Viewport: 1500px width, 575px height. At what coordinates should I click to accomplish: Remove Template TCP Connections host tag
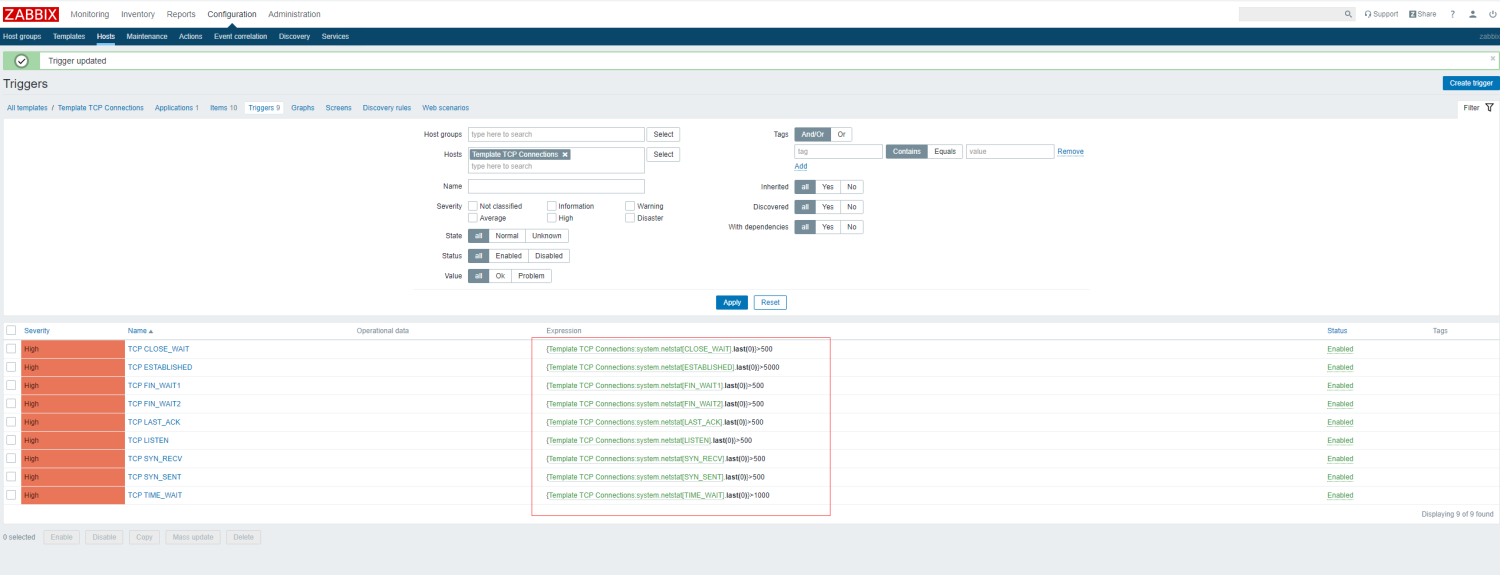[x=564, y=154]
